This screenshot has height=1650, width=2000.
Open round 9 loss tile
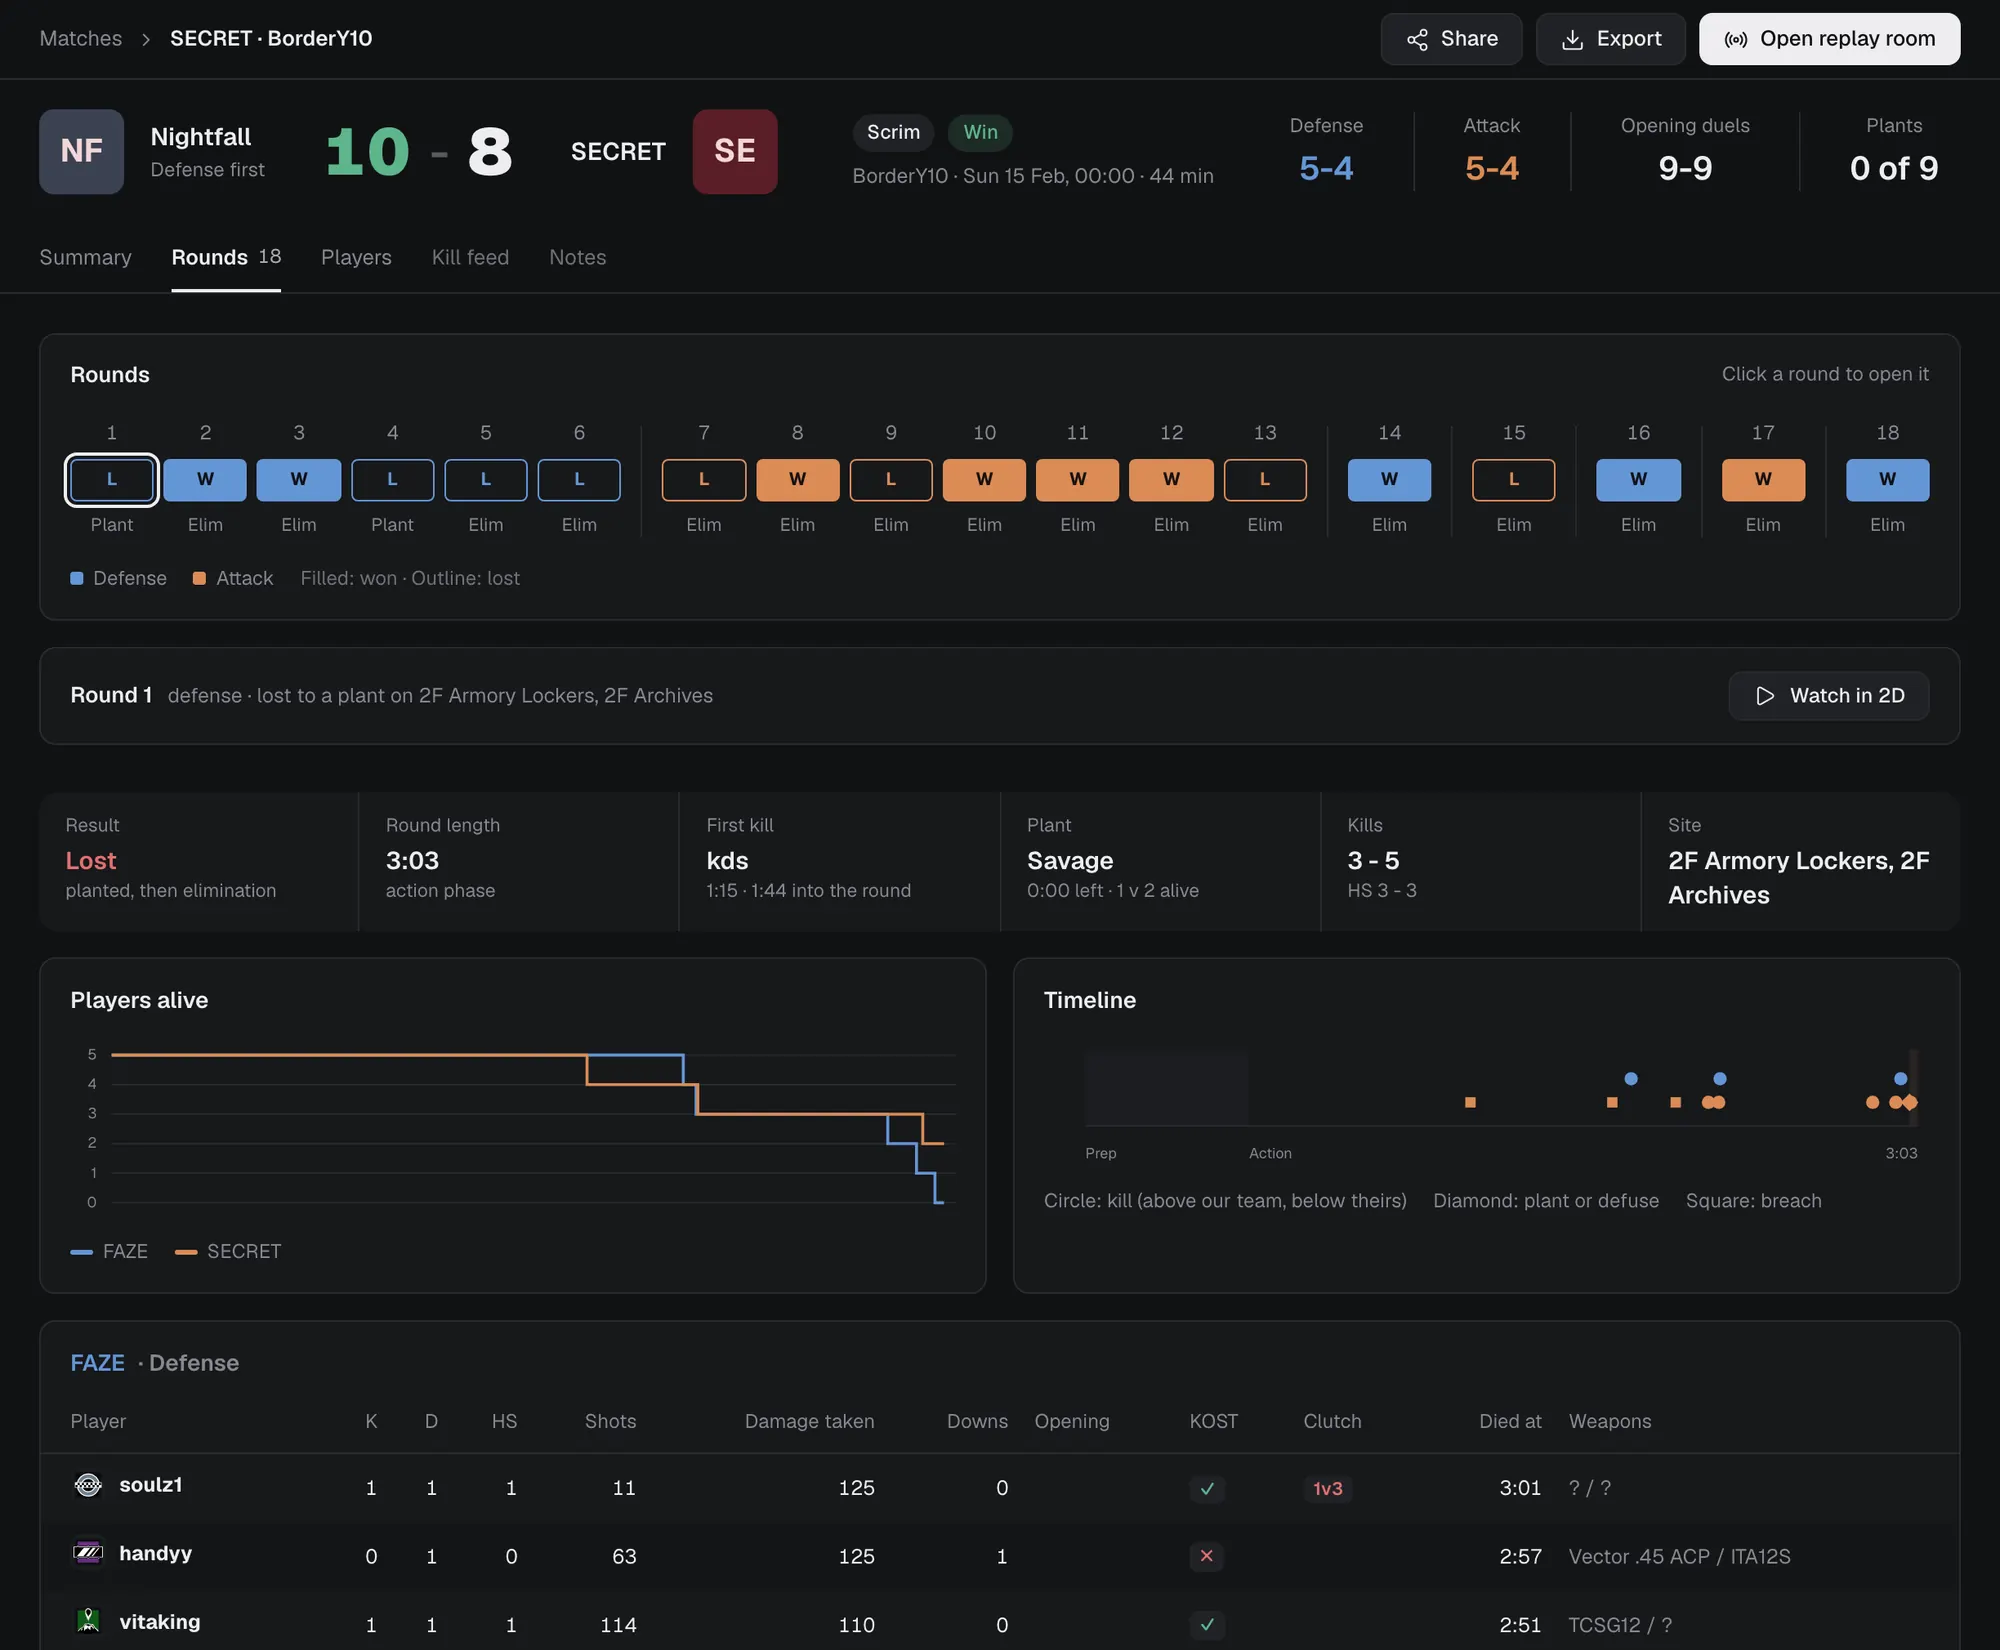(891, 480)
